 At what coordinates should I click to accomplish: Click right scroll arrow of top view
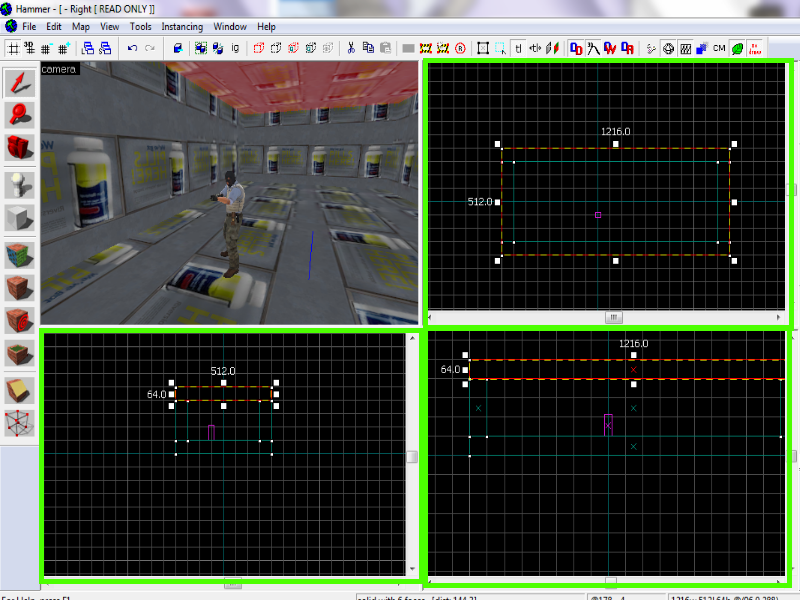[778, 317]
